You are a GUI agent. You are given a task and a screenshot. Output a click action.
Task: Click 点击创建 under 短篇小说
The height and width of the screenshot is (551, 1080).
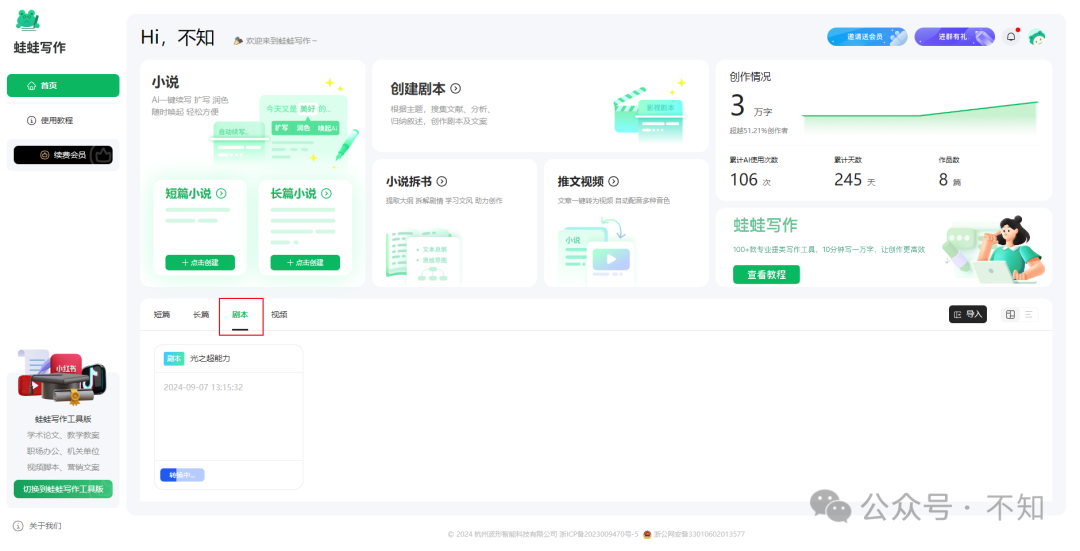200,262
